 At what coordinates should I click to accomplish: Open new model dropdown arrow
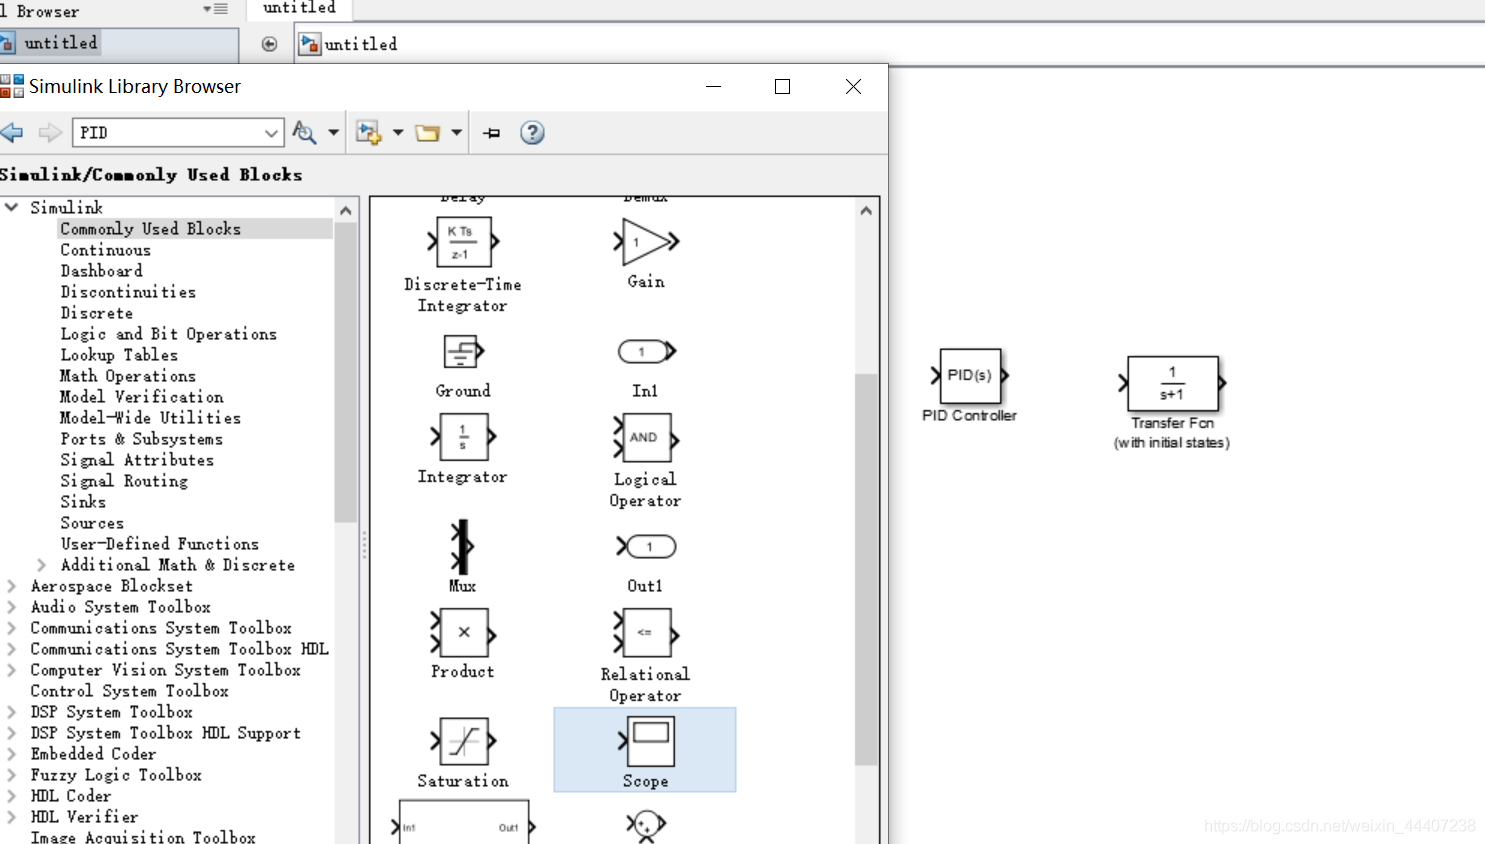[398, 132]
